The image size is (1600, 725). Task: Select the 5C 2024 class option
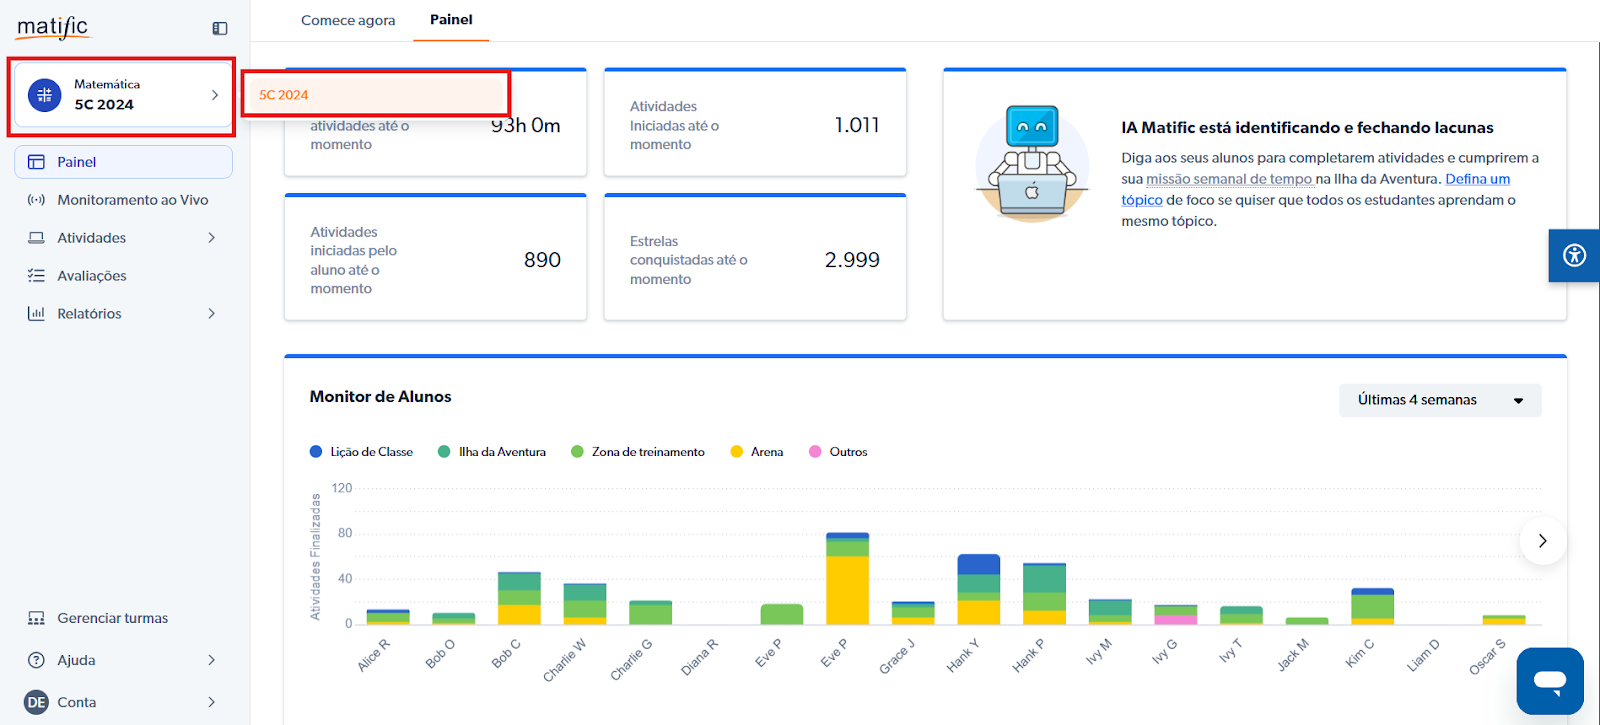[375, 95]
